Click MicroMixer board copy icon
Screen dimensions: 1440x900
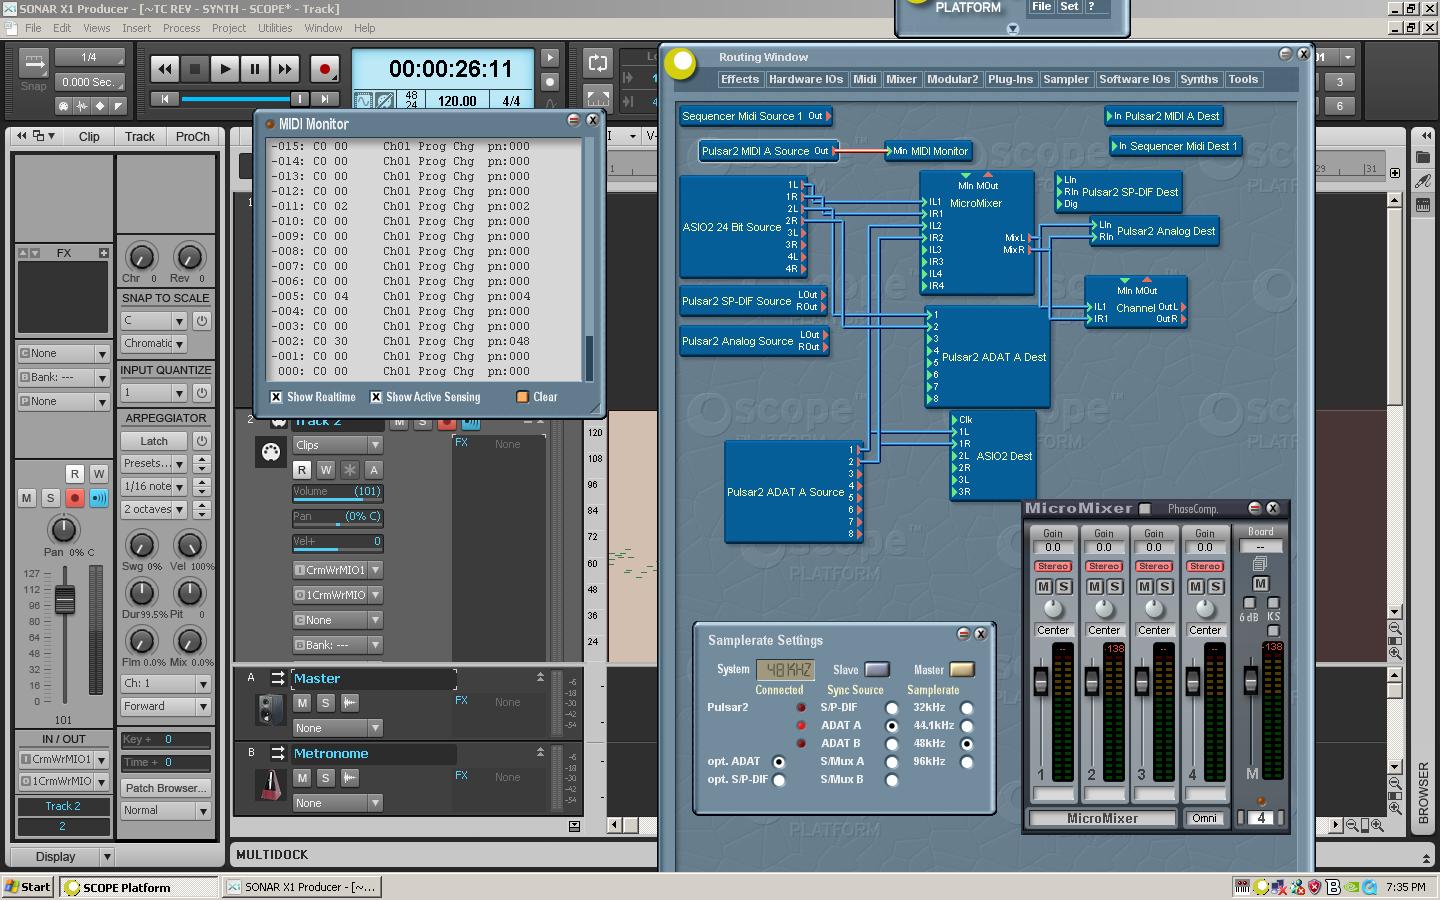pos(1260,564)
